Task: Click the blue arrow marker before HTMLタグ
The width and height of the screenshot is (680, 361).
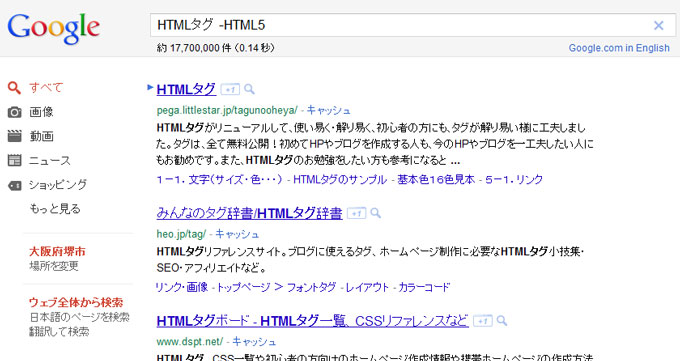Action: pyautogui.click(x=150, y=88)
